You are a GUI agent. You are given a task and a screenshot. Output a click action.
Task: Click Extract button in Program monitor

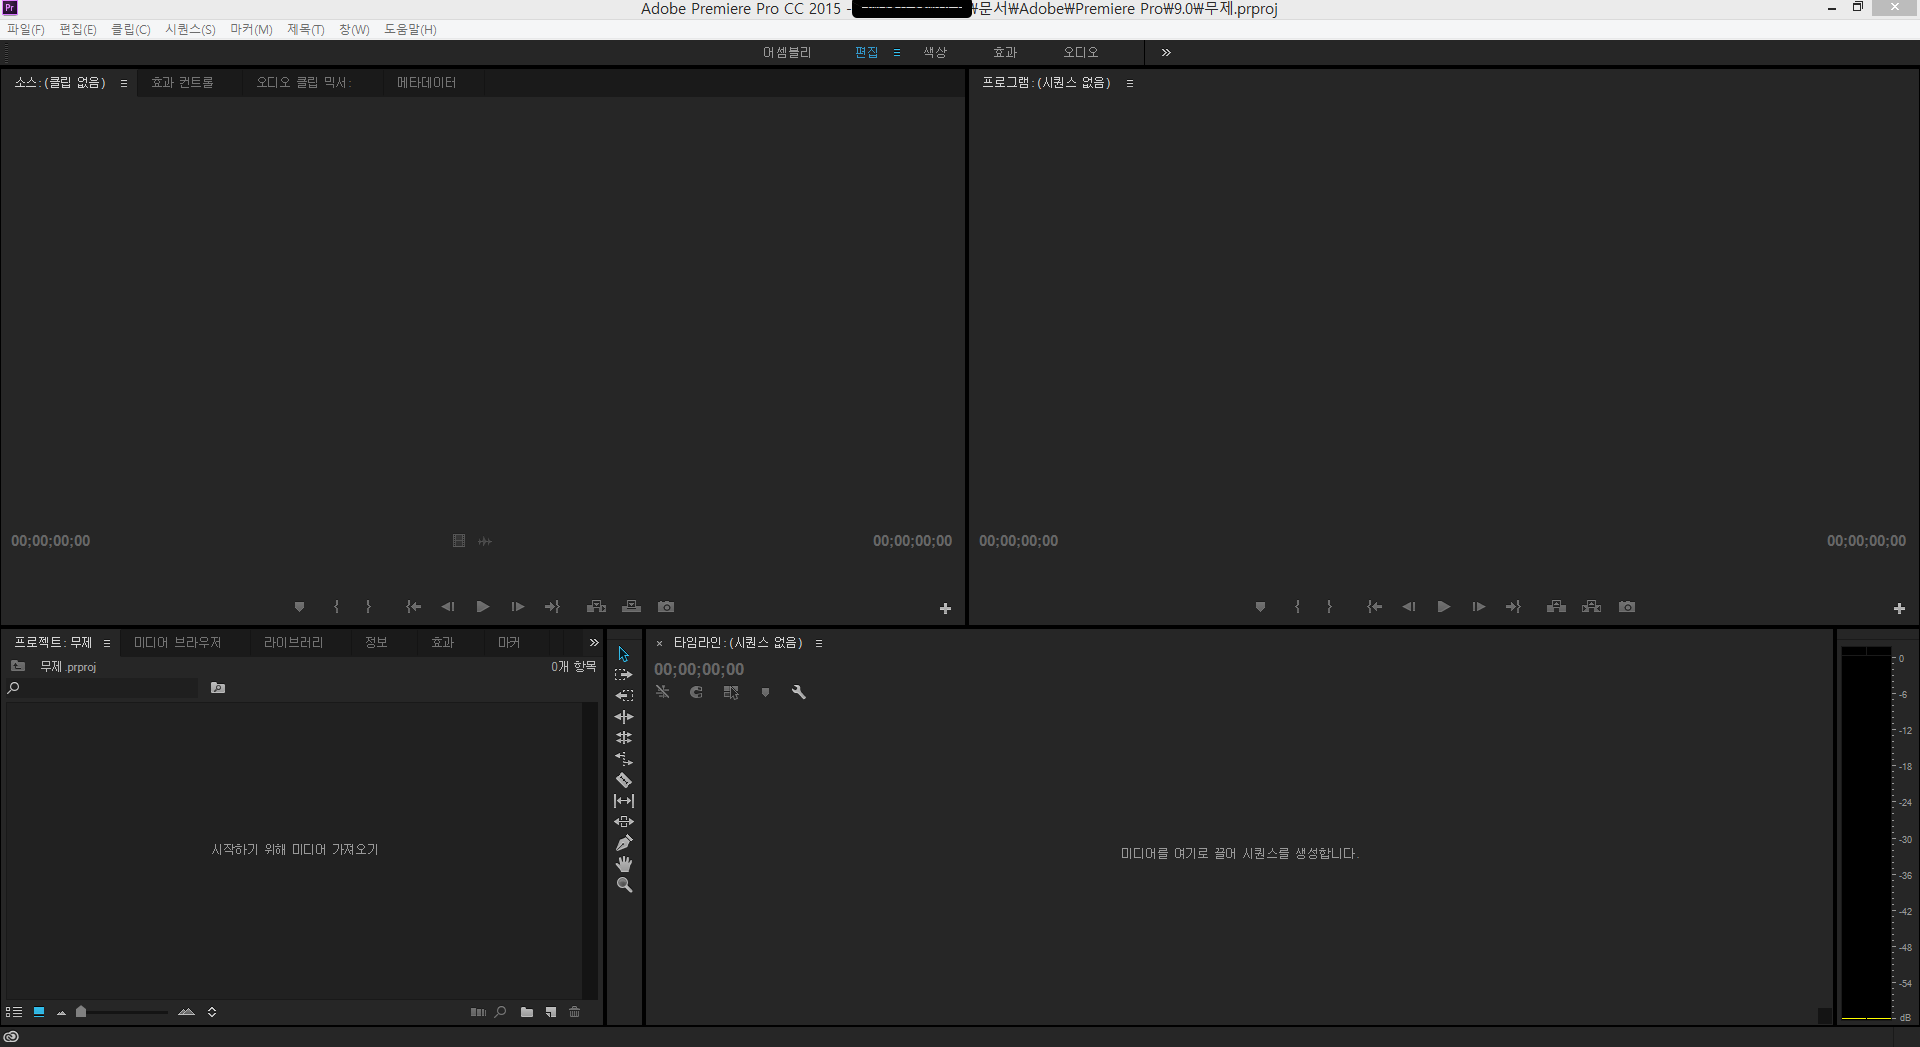pyautogui.click(x=1591, y=607)
